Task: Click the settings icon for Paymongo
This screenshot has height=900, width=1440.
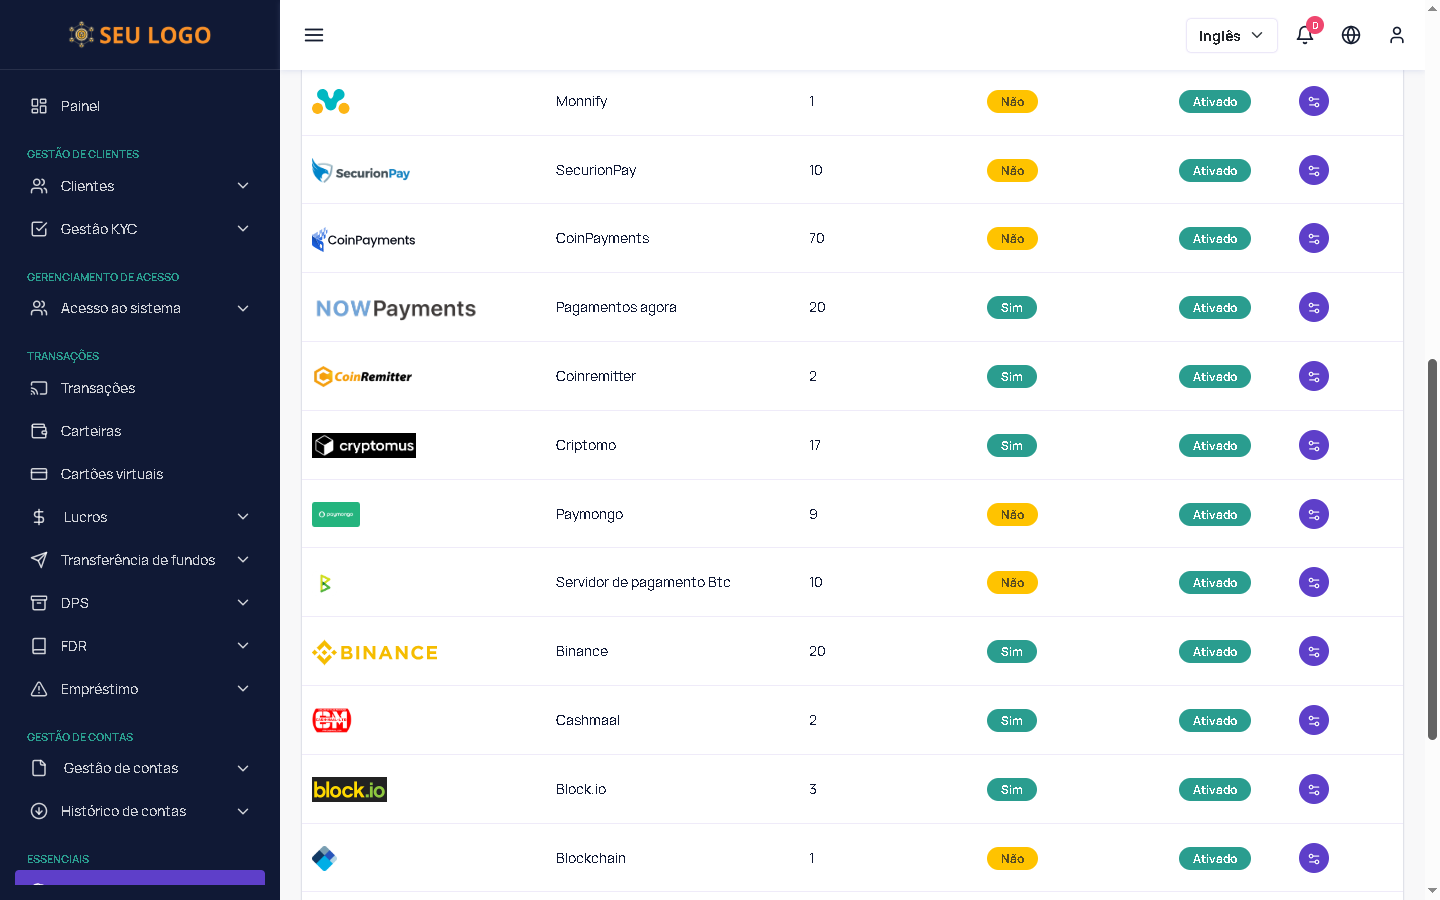Action: [x=1313, y=514]
